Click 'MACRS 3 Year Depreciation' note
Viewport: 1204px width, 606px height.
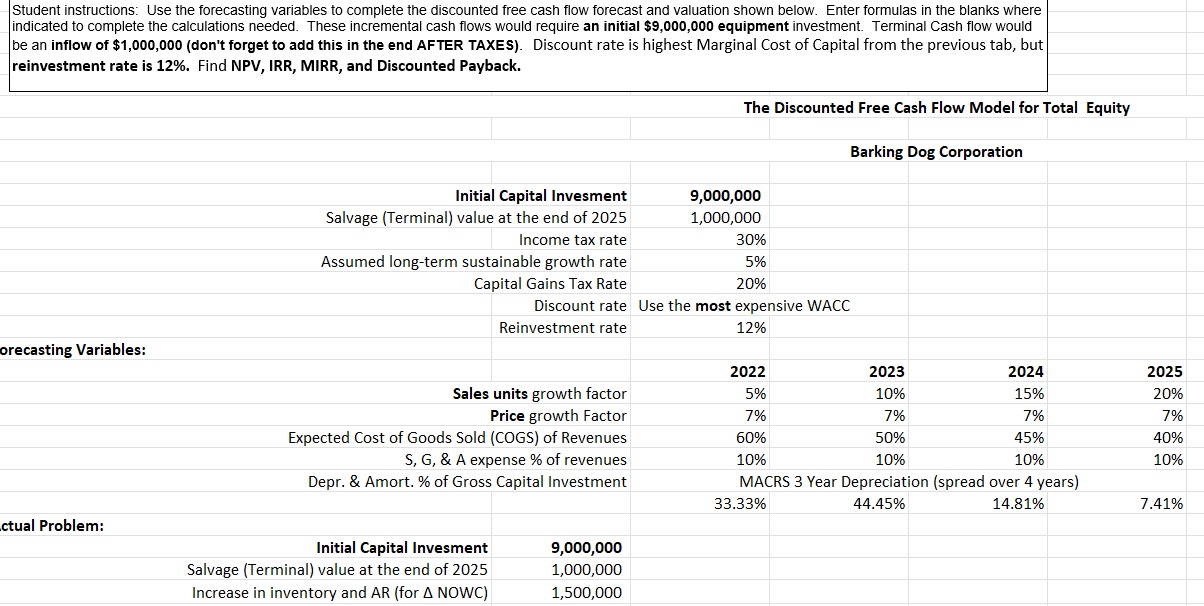click(x=909, y=481)
